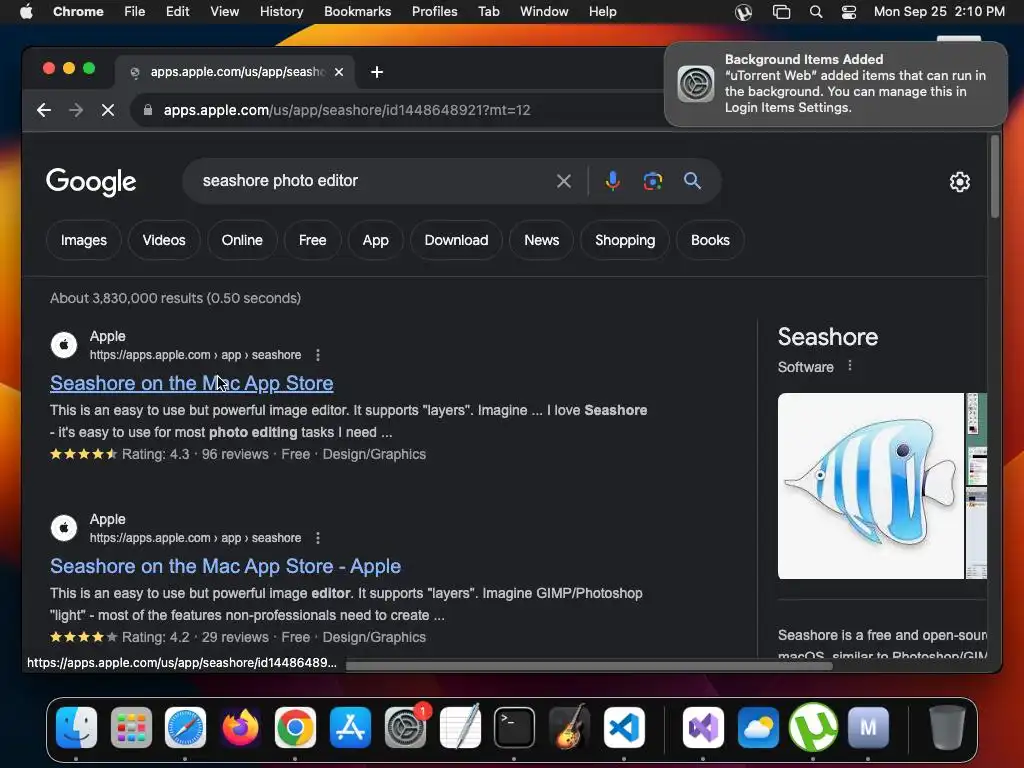This screenshot has width=1024, height=768.
Task: Click the Seashore knowledge panel title
Action: pyautogui.click(x=827, y=337)
